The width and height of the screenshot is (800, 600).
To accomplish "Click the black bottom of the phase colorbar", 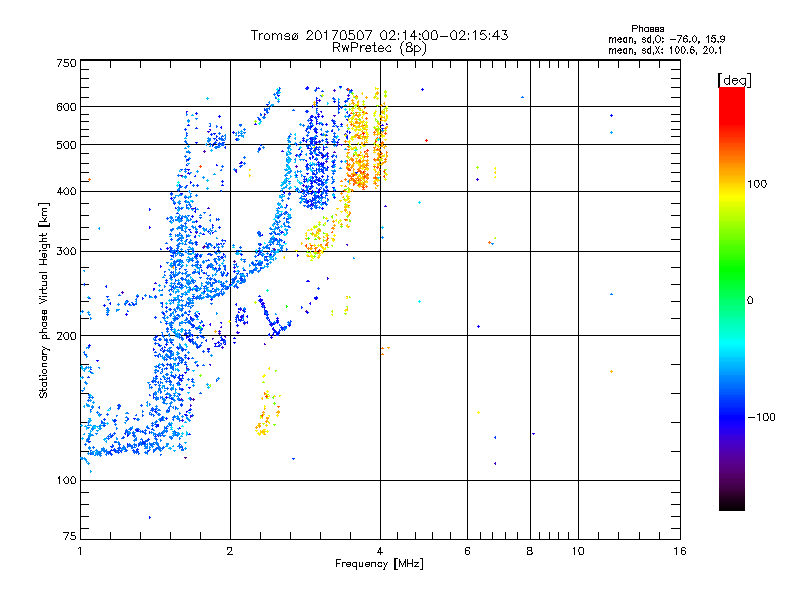I will [732, 504].
